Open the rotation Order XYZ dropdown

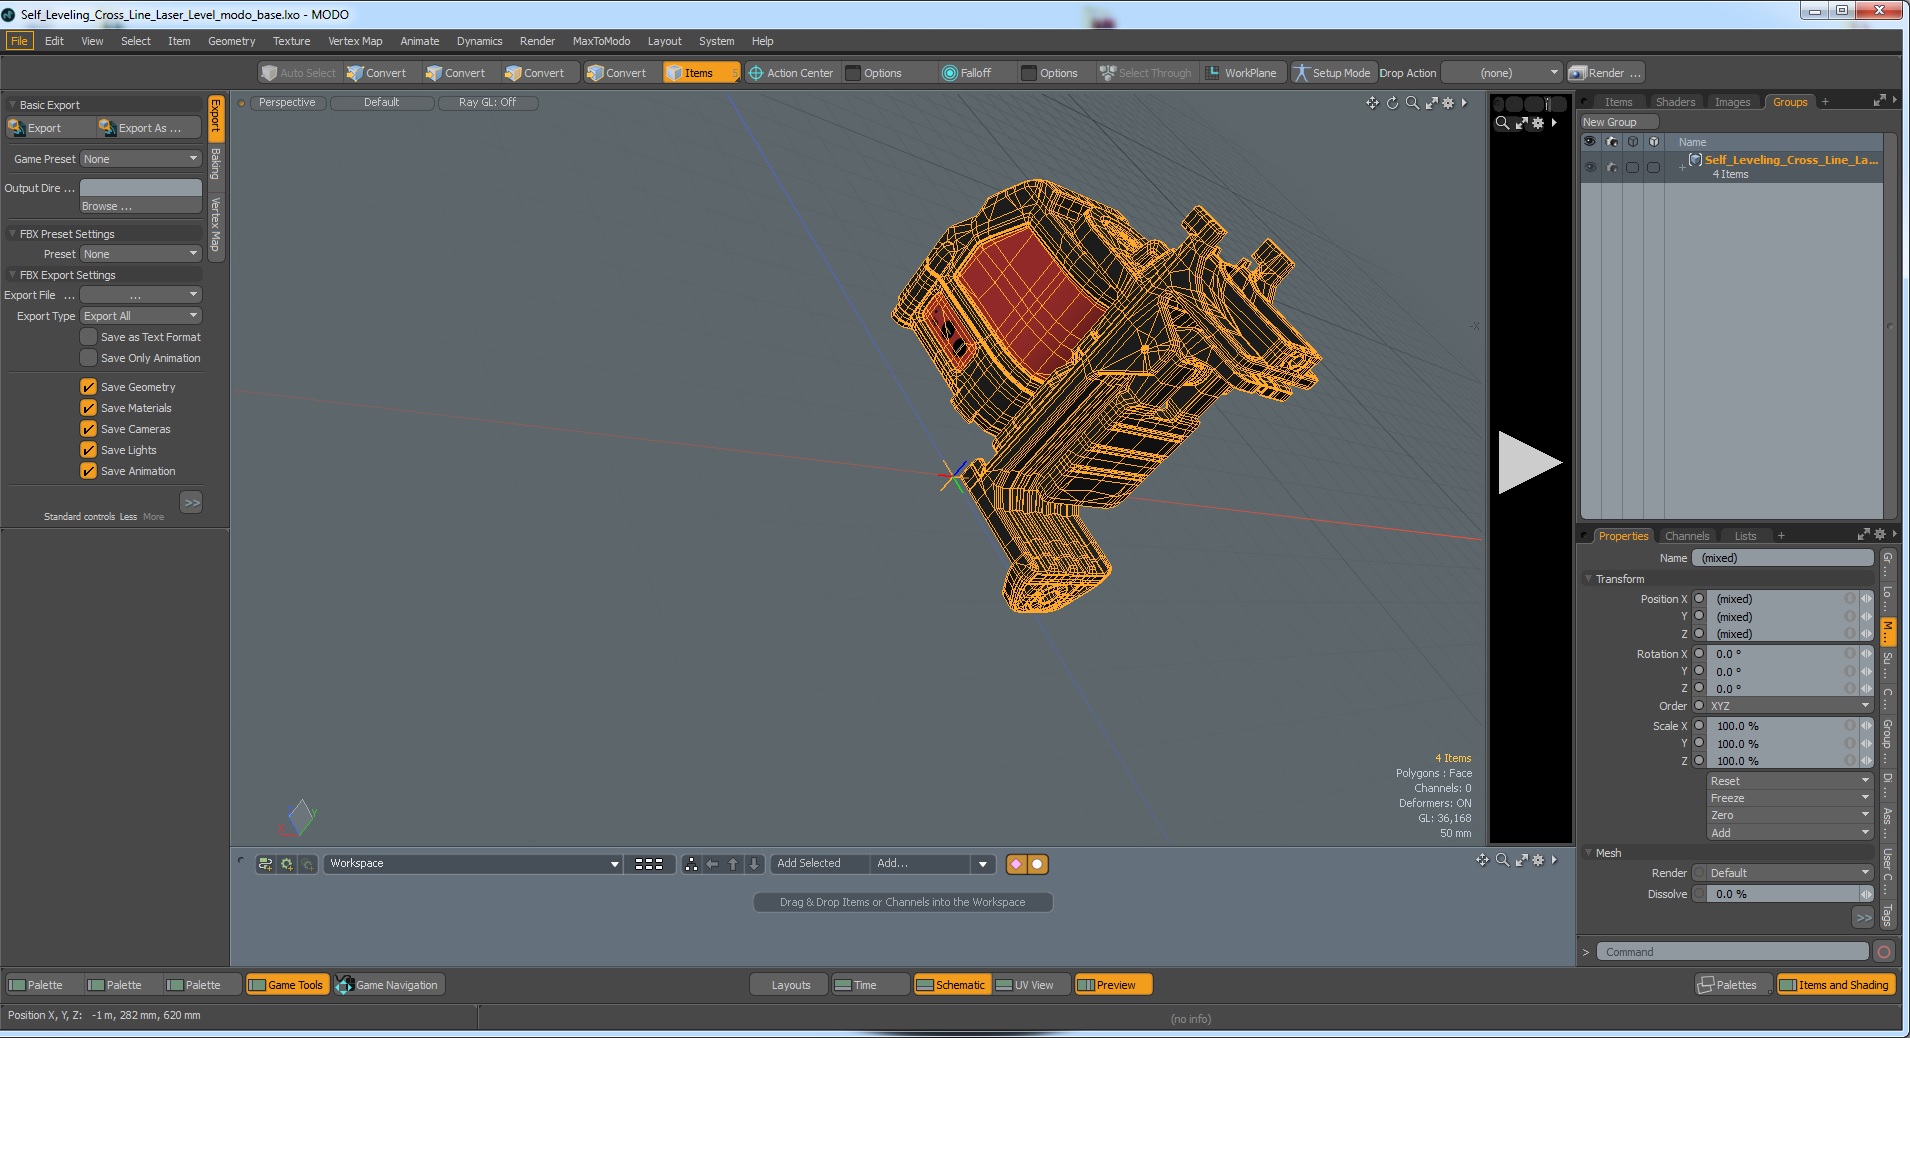[1789, 706]
